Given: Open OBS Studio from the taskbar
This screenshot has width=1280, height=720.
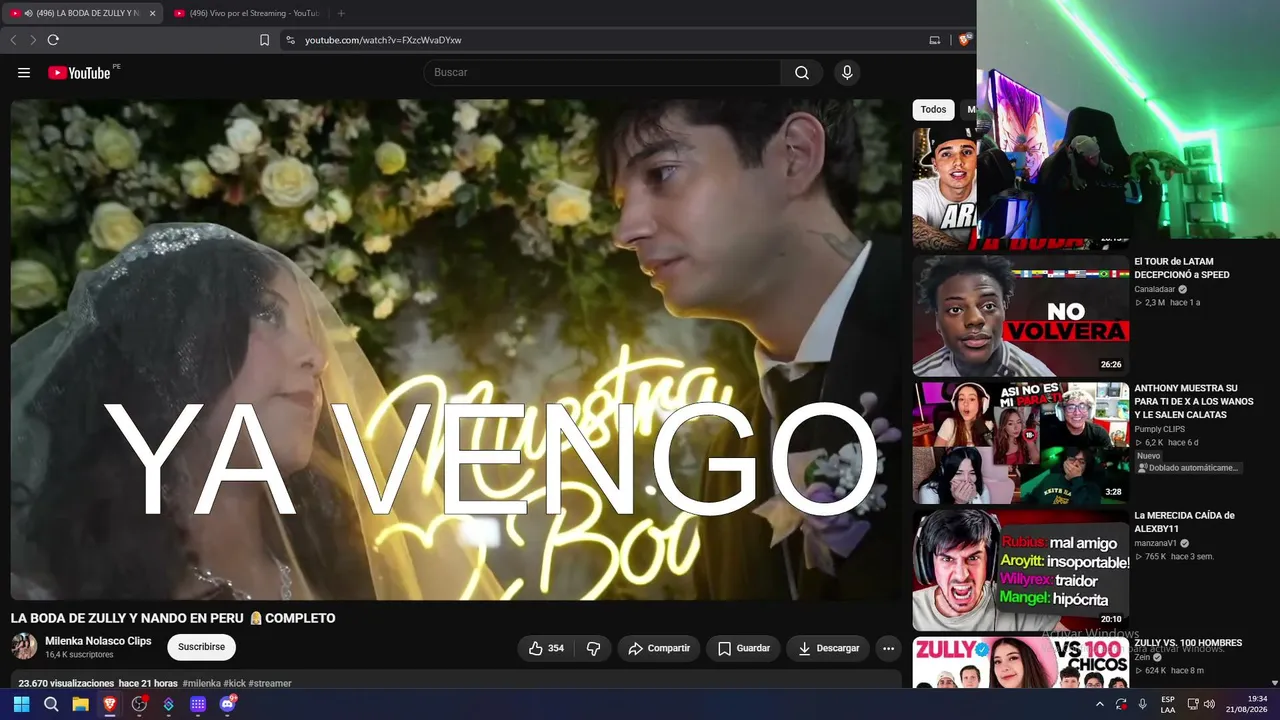Looking at the screenshot, I should pyautogui.click(x=139, y=704).
